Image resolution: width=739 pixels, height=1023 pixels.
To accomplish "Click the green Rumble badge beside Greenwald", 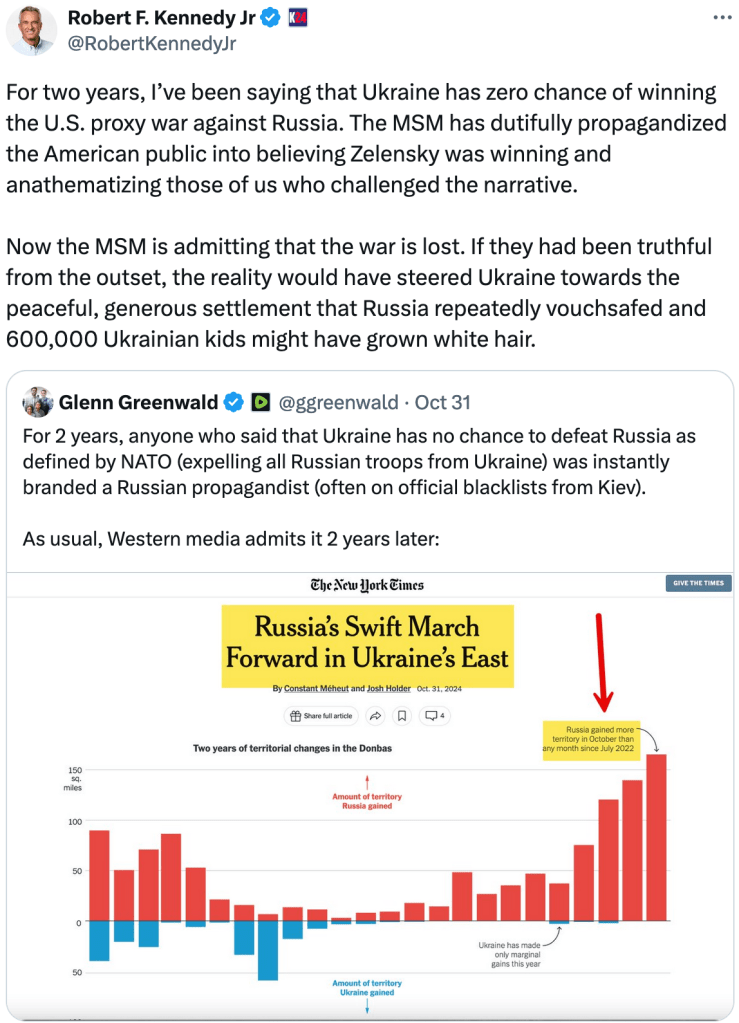I will 261,403.
